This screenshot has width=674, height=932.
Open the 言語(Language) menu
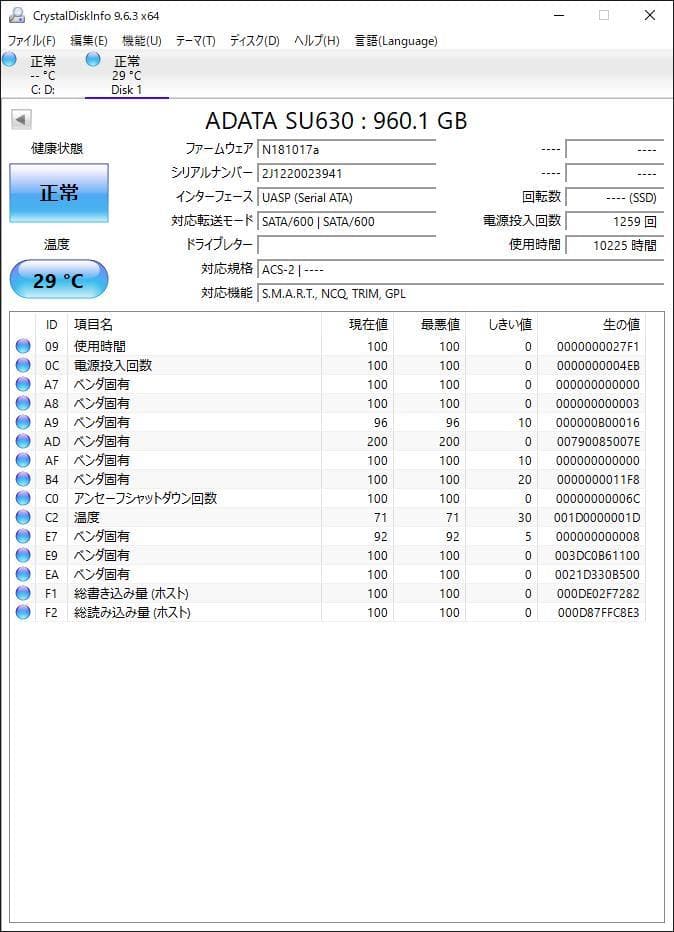pos(396,40)
